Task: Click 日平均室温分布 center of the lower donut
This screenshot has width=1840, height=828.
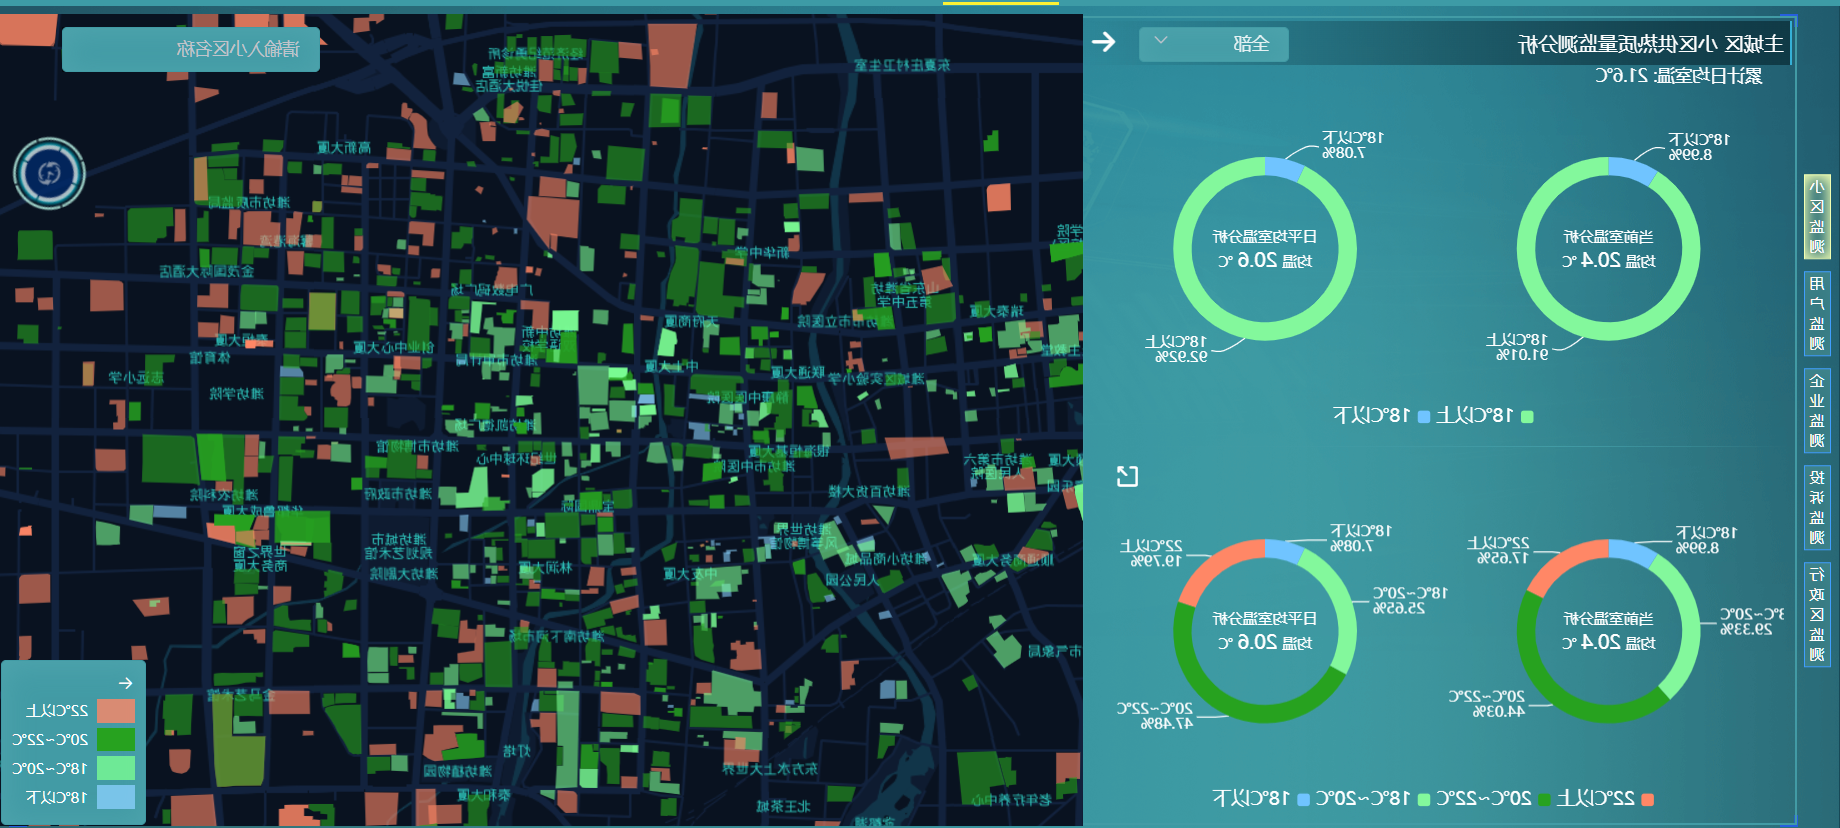Action: (x=1265, y=631)
